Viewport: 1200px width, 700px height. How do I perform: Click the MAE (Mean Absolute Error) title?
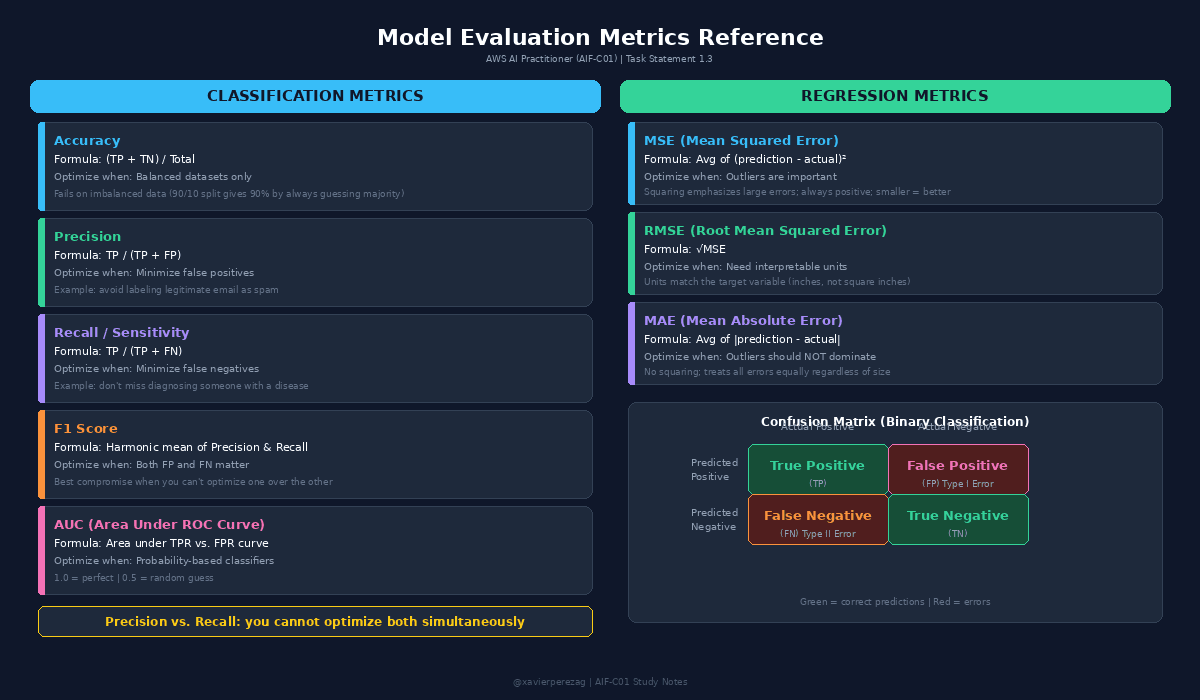[743, 321]
